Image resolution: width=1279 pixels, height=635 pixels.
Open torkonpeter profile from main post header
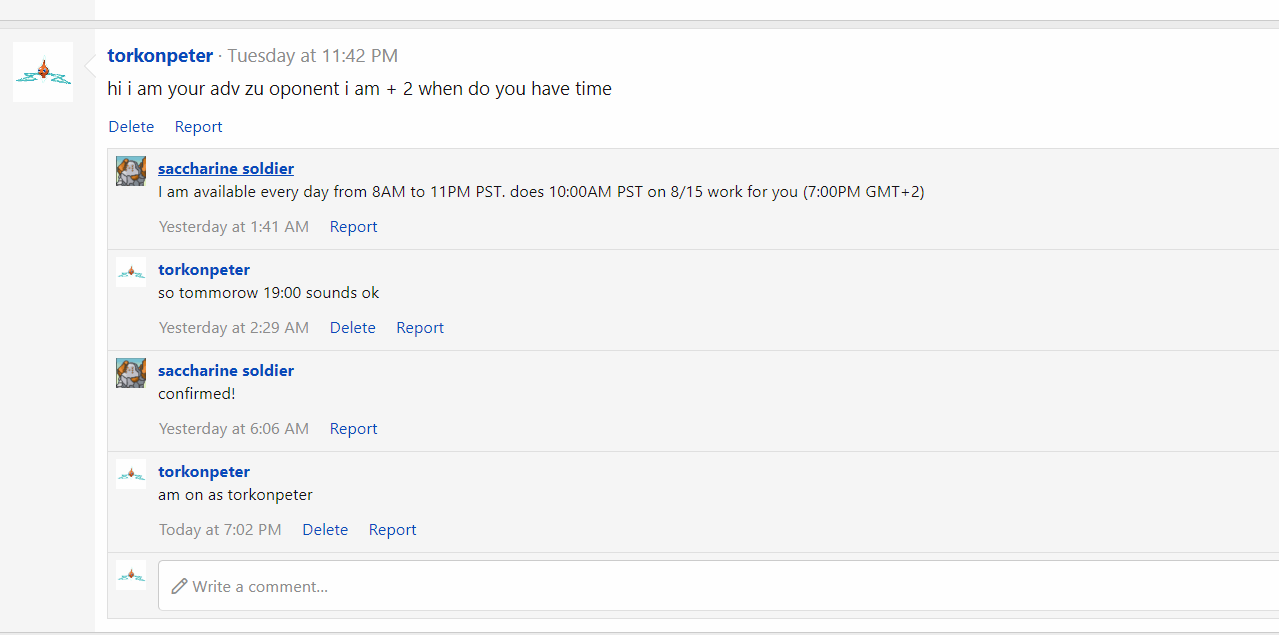[x=160, y=56]
